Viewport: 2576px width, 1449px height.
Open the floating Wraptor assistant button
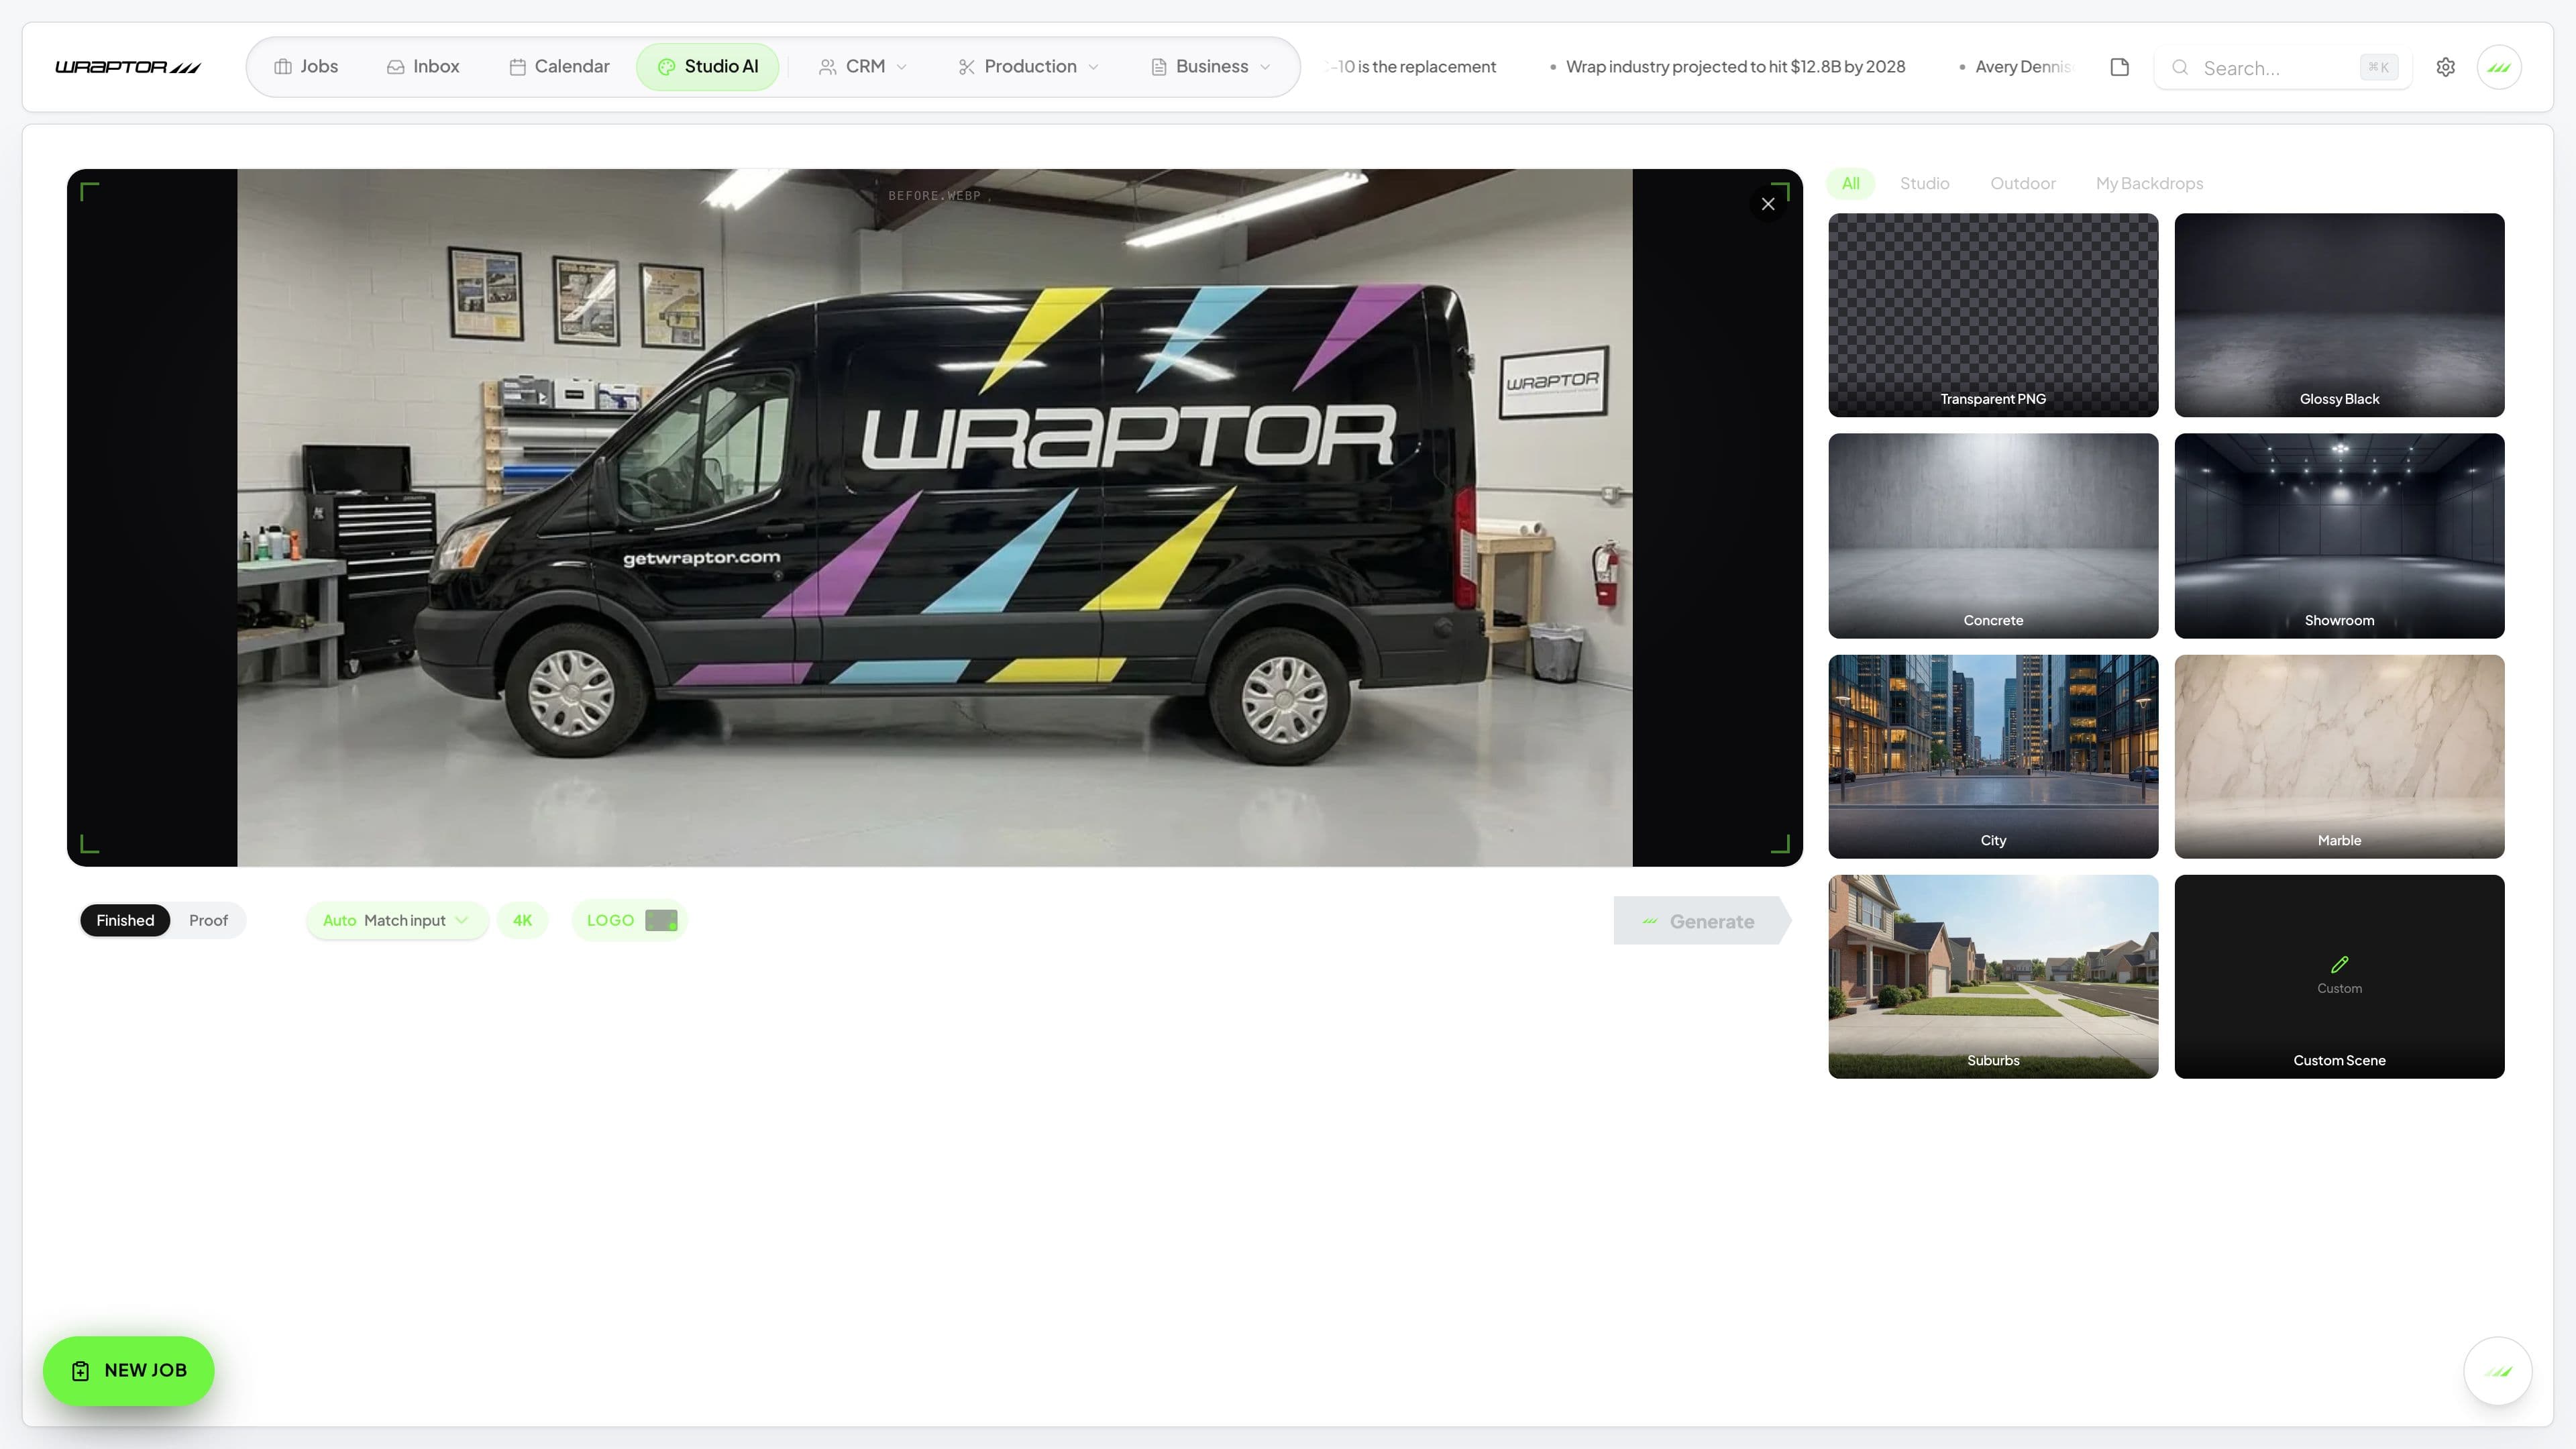(x=2497, y=1371)
